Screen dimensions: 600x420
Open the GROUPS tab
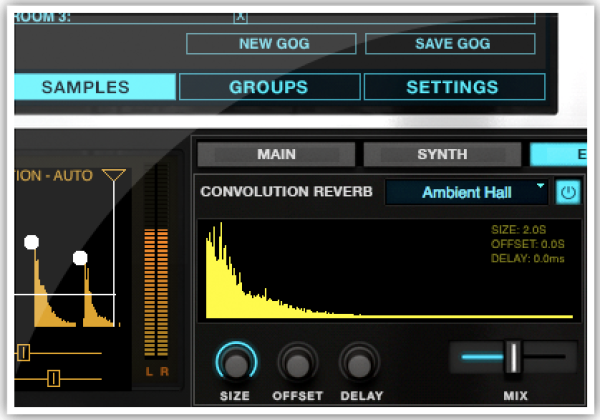pos(268,87)
